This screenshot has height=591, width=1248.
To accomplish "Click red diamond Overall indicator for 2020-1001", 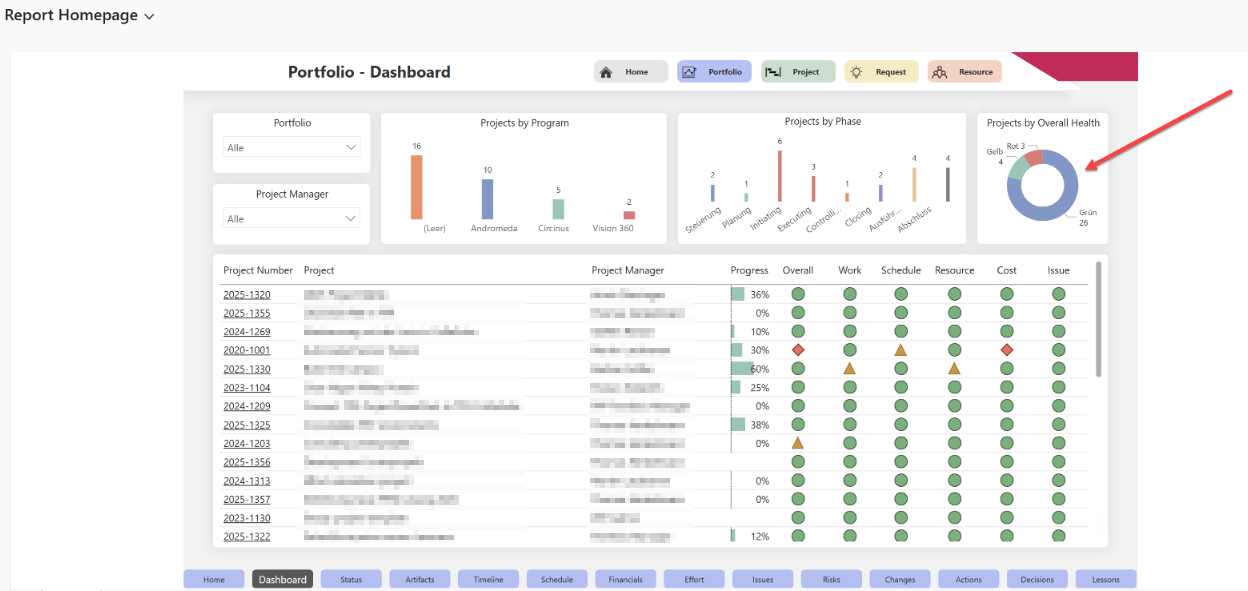I will [x=798, y=350].
